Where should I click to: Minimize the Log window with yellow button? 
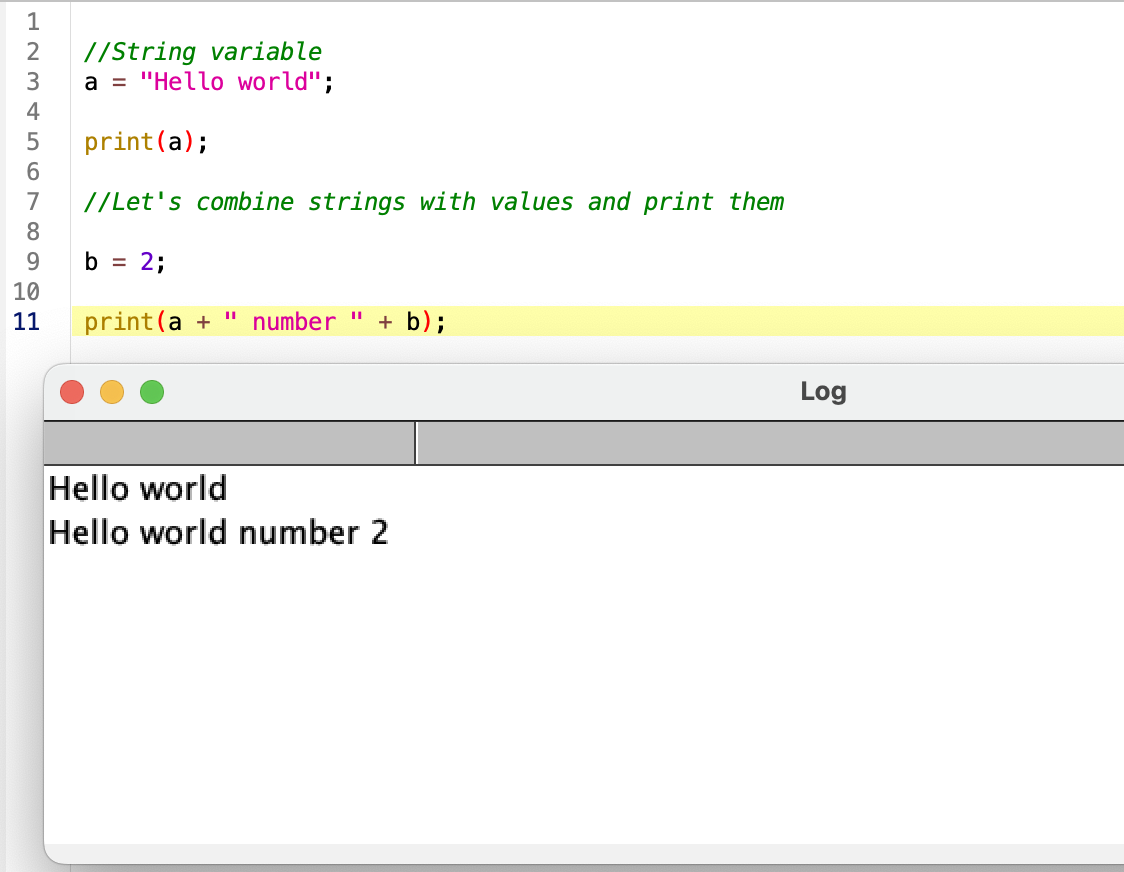click(112, 392)
